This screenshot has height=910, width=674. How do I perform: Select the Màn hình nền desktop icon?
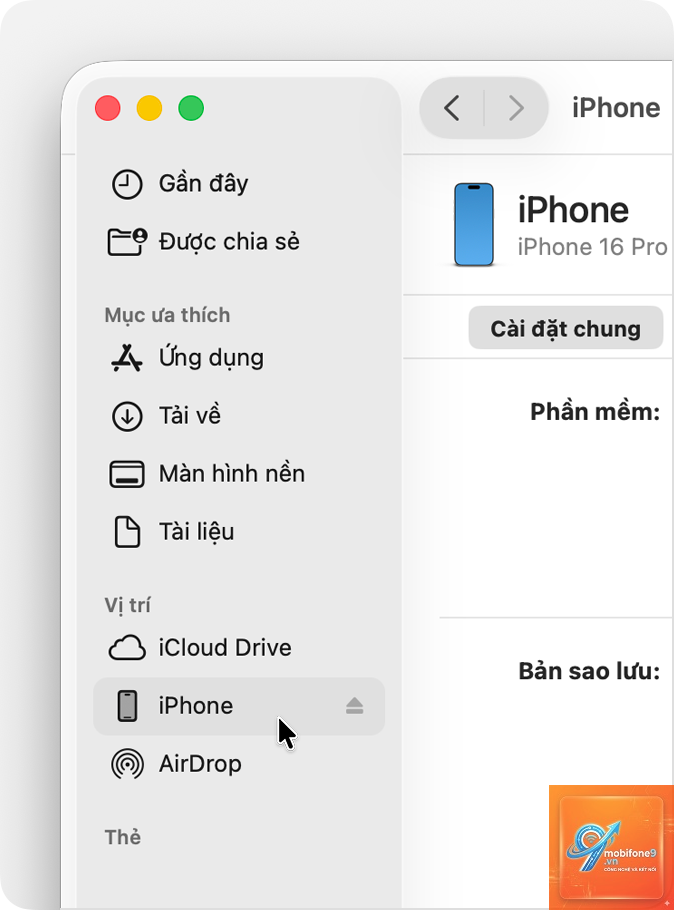127,474
